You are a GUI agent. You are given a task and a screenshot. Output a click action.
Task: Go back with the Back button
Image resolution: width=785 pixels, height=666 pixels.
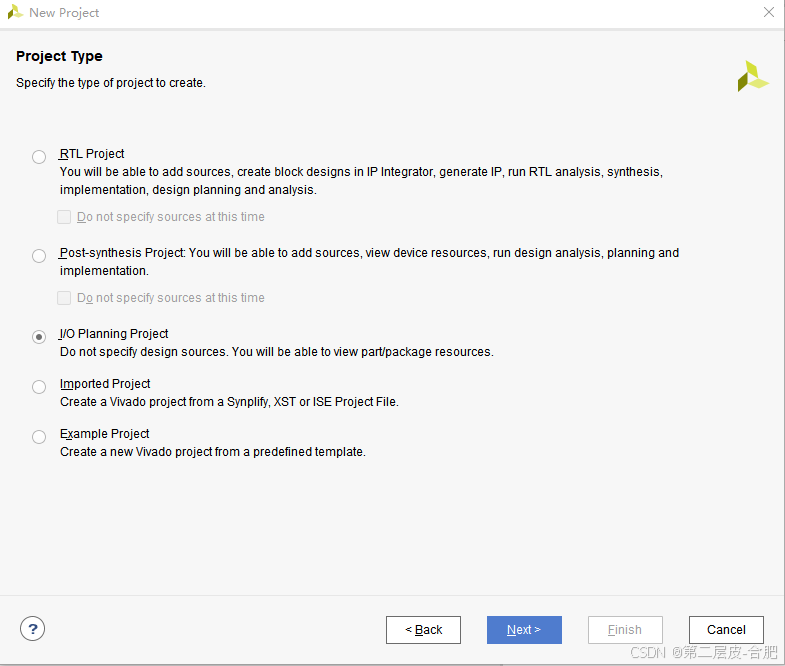[423, 629]
